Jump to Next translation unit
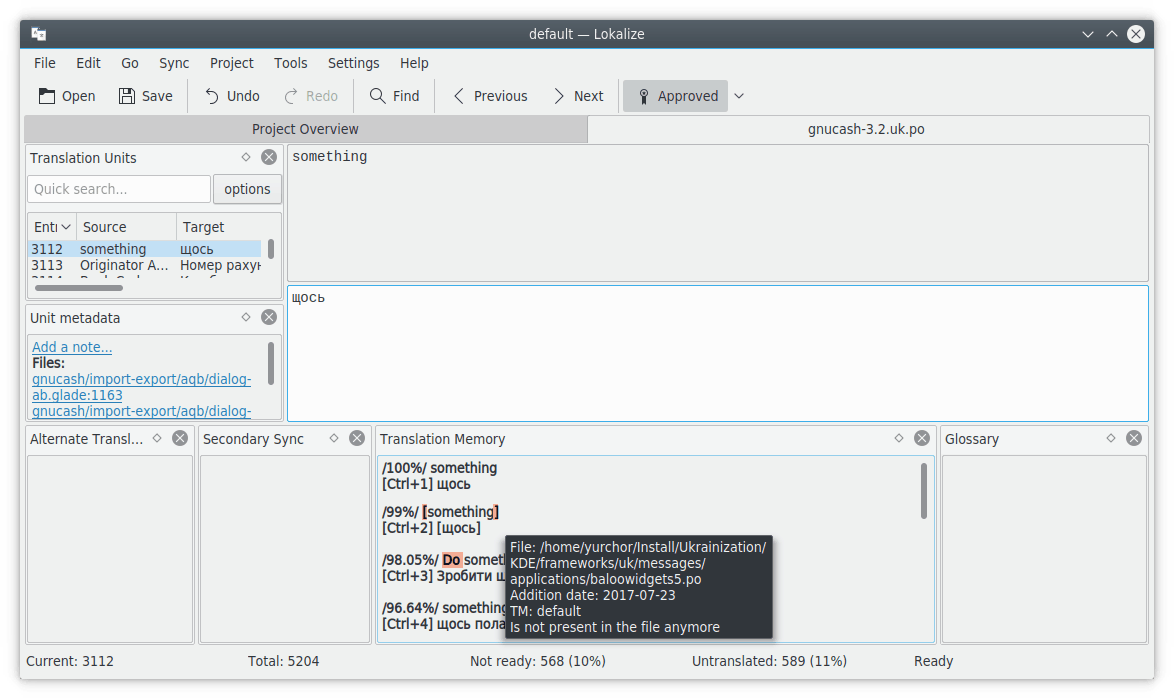The image size is (1174, 699). point(578,96)
